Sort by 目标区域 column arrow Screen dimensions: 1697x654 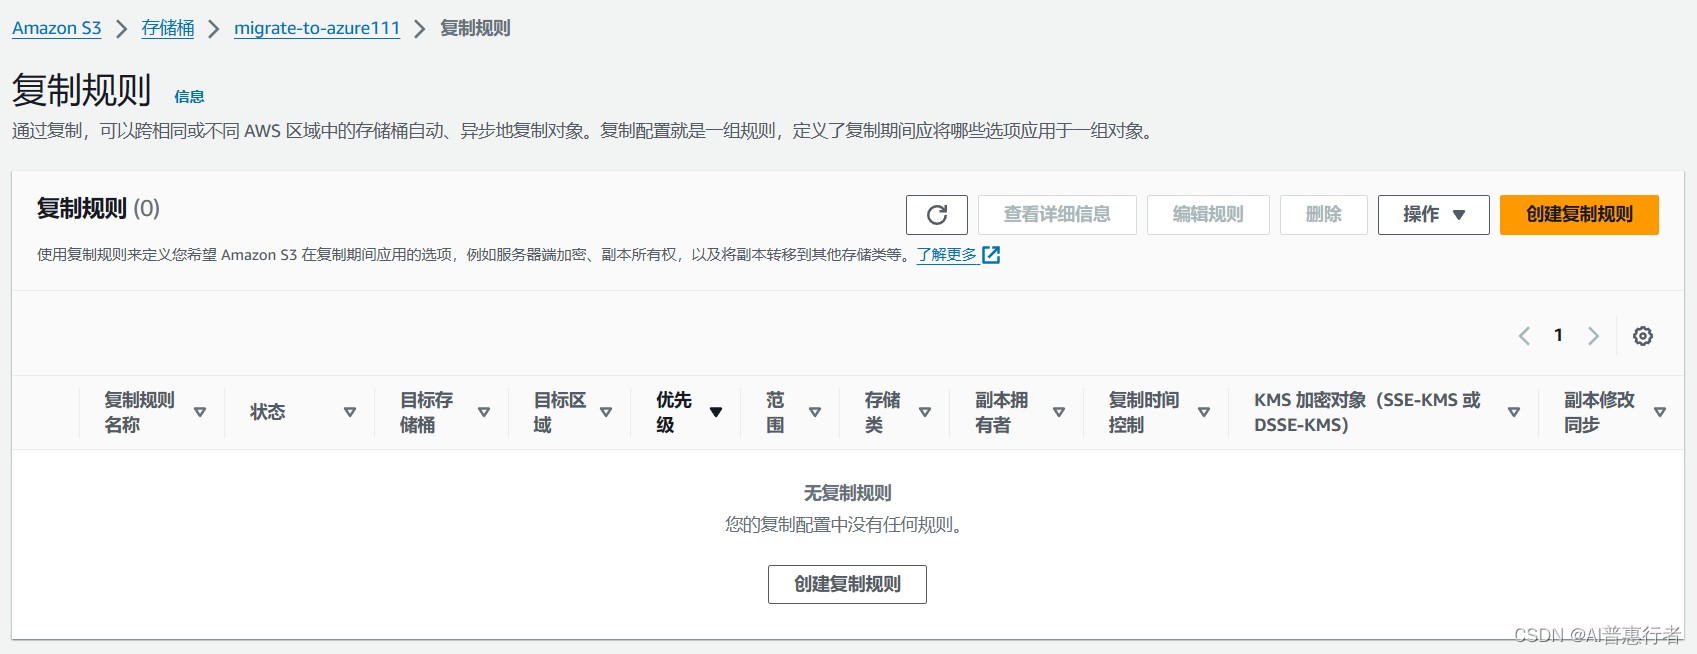coord(606,412)
